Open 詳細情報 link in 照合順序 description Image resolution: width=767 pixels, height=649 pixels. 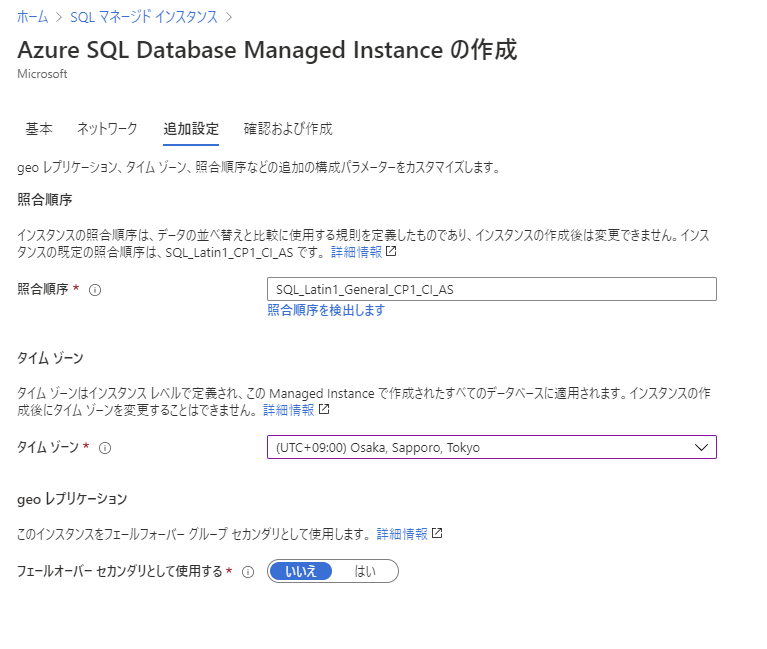(356, 252)
